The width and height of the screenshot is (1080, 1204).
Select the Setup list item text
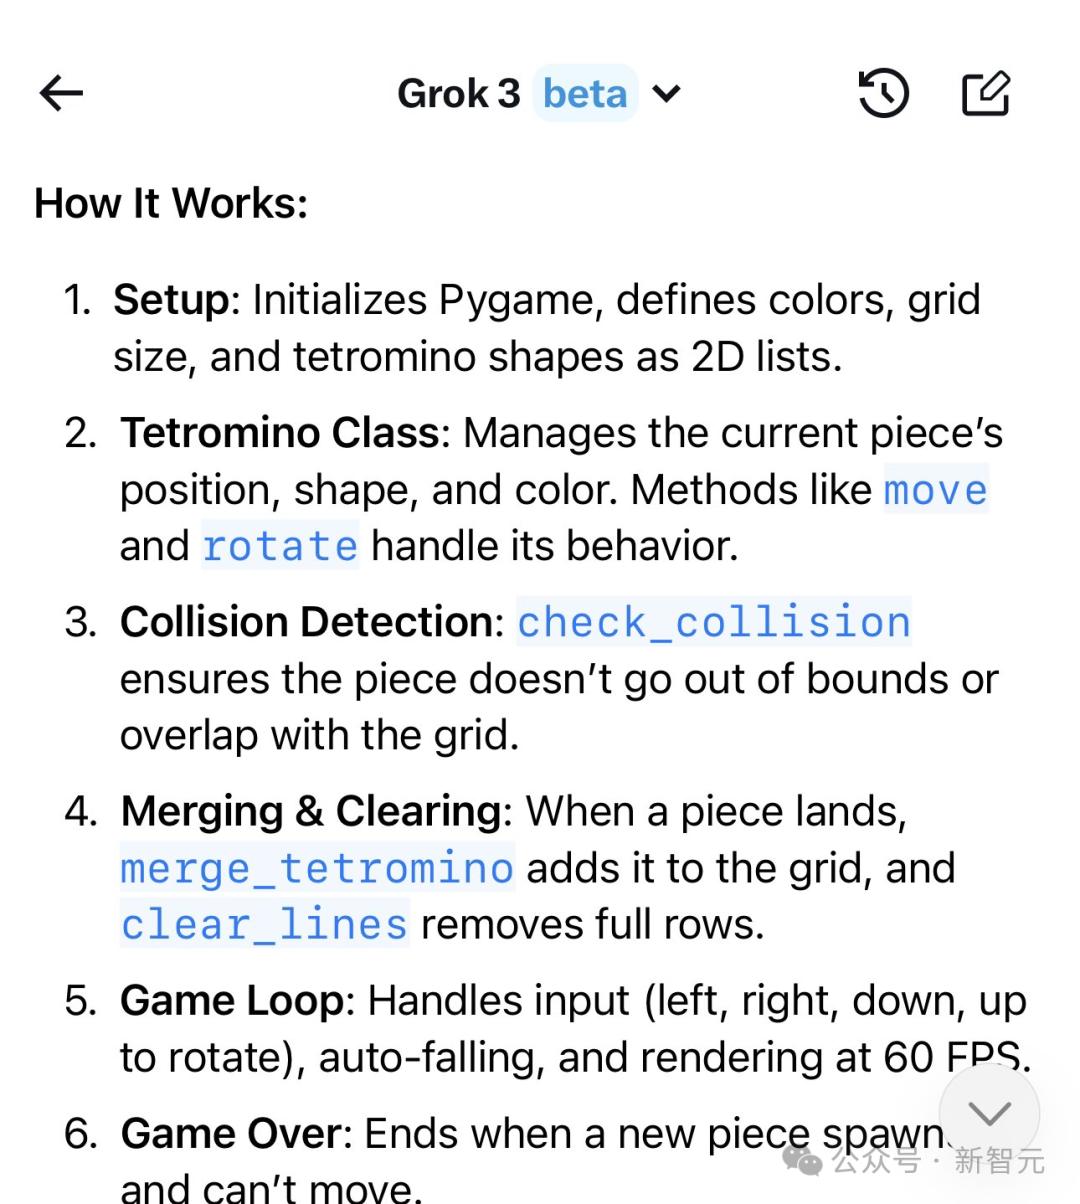pos(547,328)
